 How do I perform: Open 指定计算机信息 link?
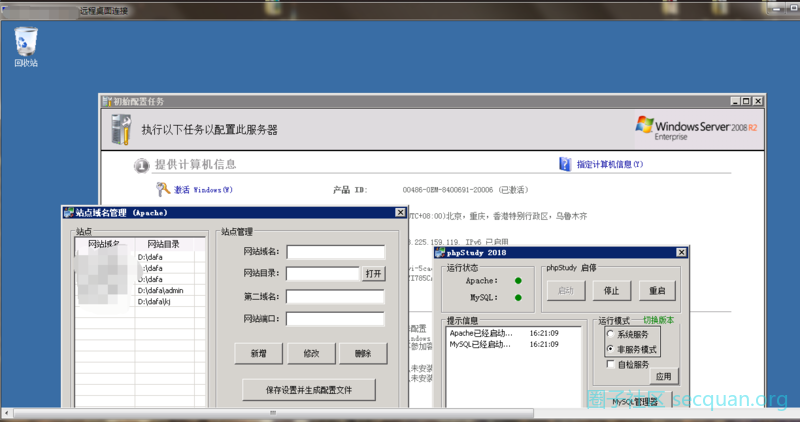610,164
